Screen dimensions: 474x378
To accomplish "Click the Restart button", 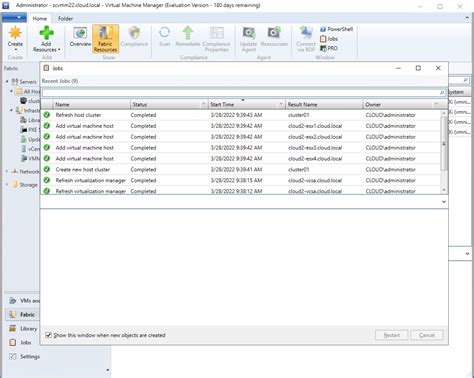I will (392, 335).
